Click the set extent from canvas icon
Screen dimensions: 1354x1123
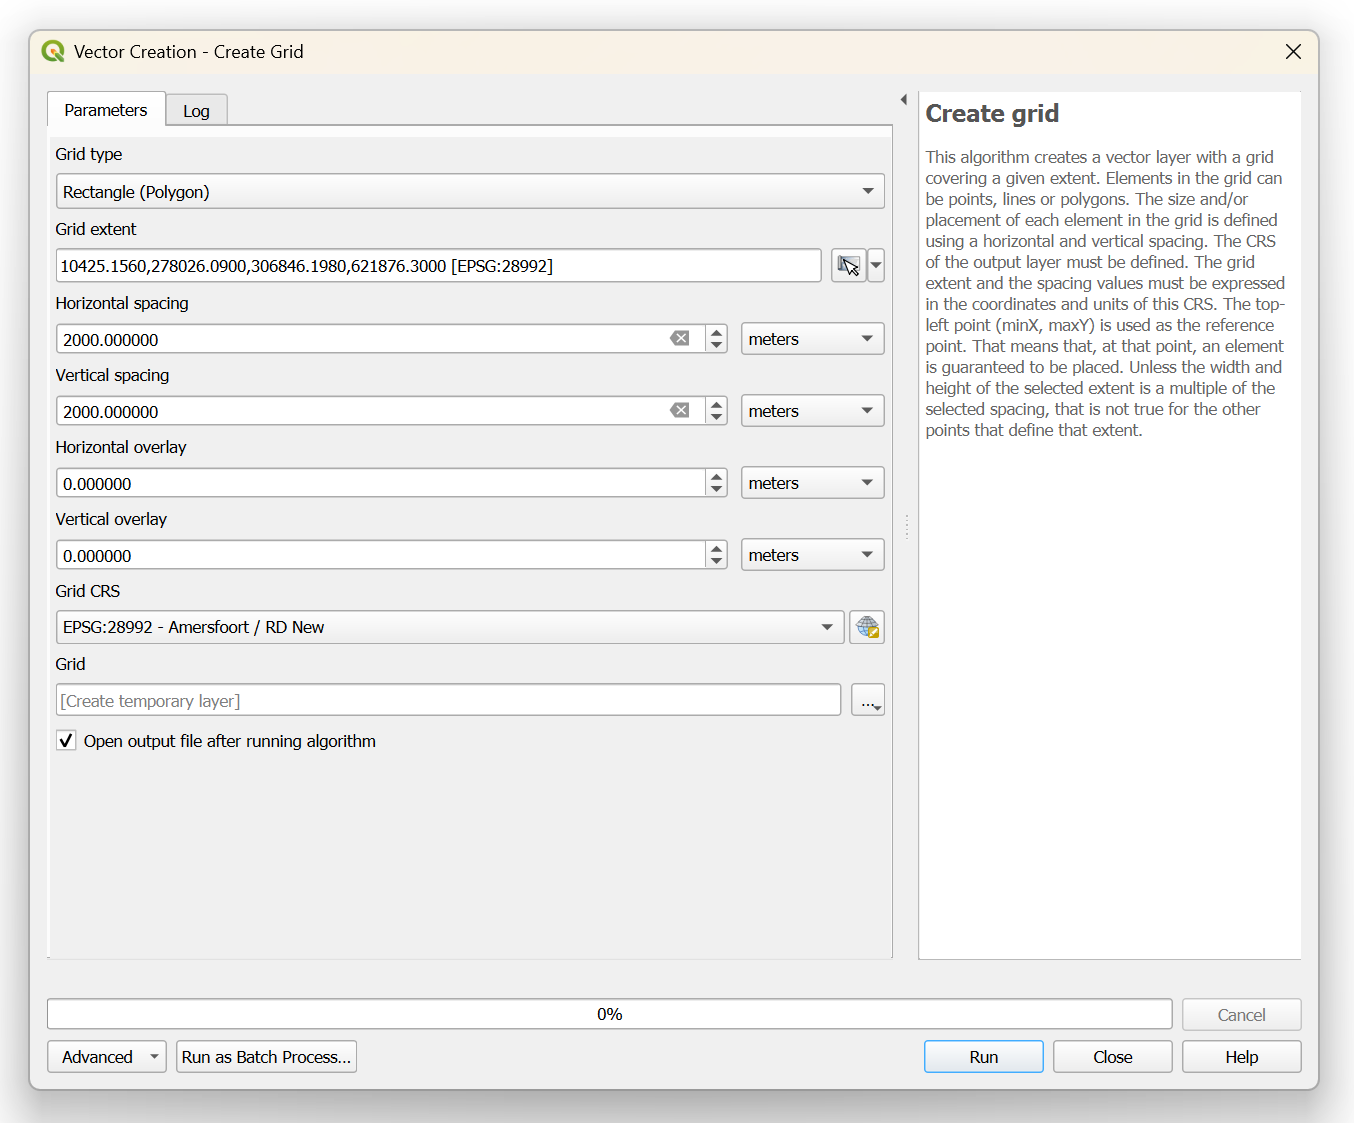pos(848,266)
